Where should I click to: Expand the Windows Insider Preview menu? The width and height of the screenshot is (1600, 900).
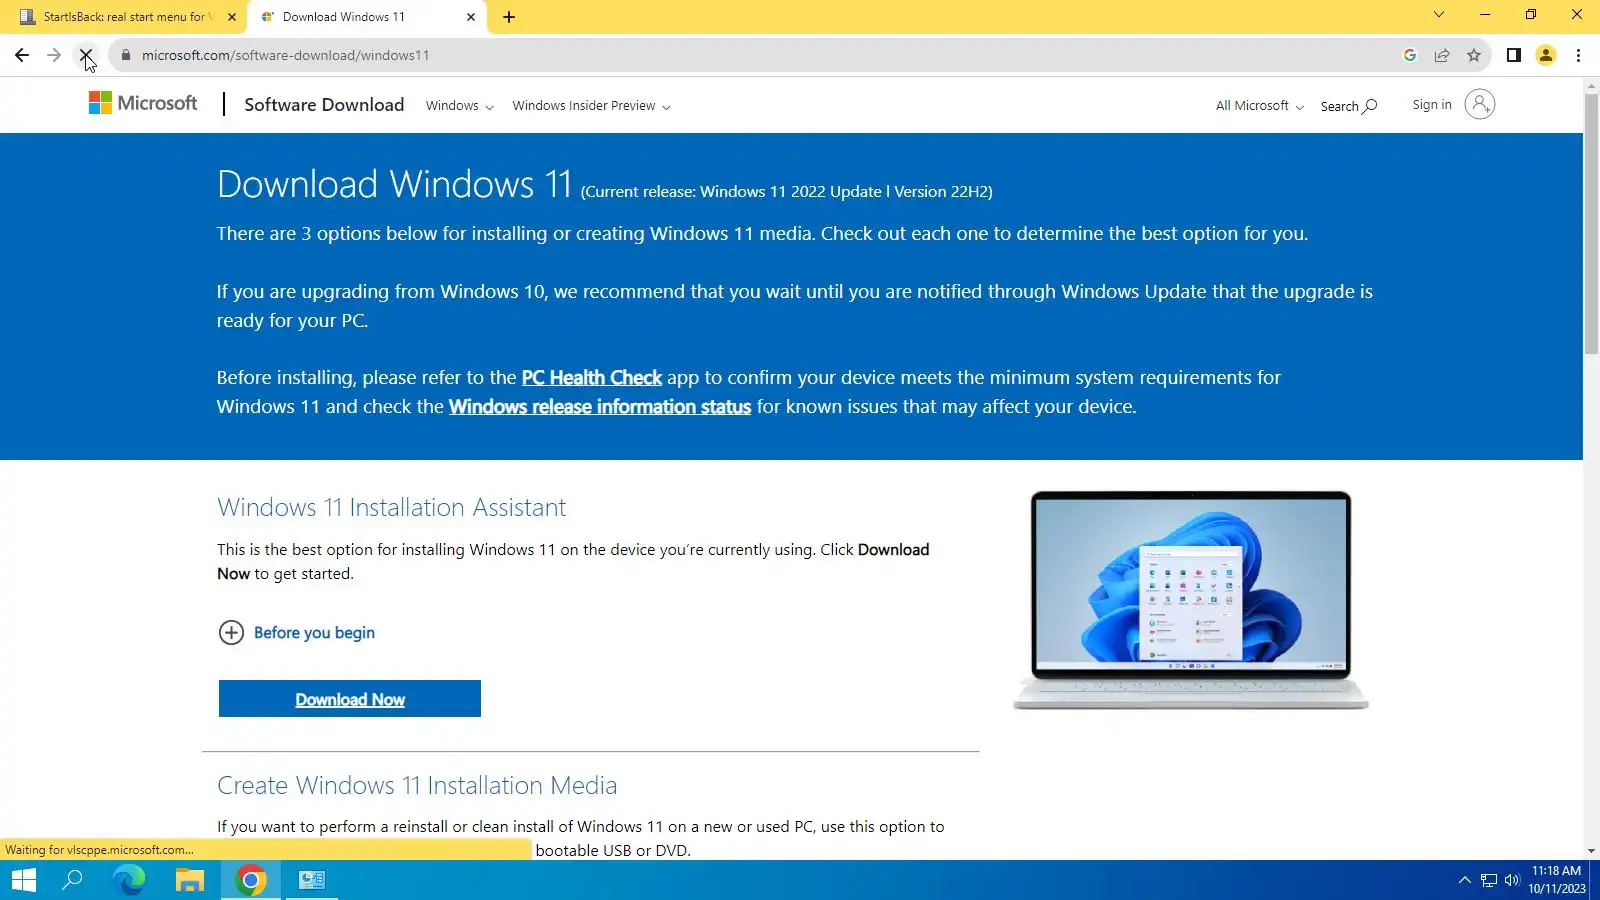point(591,106)
